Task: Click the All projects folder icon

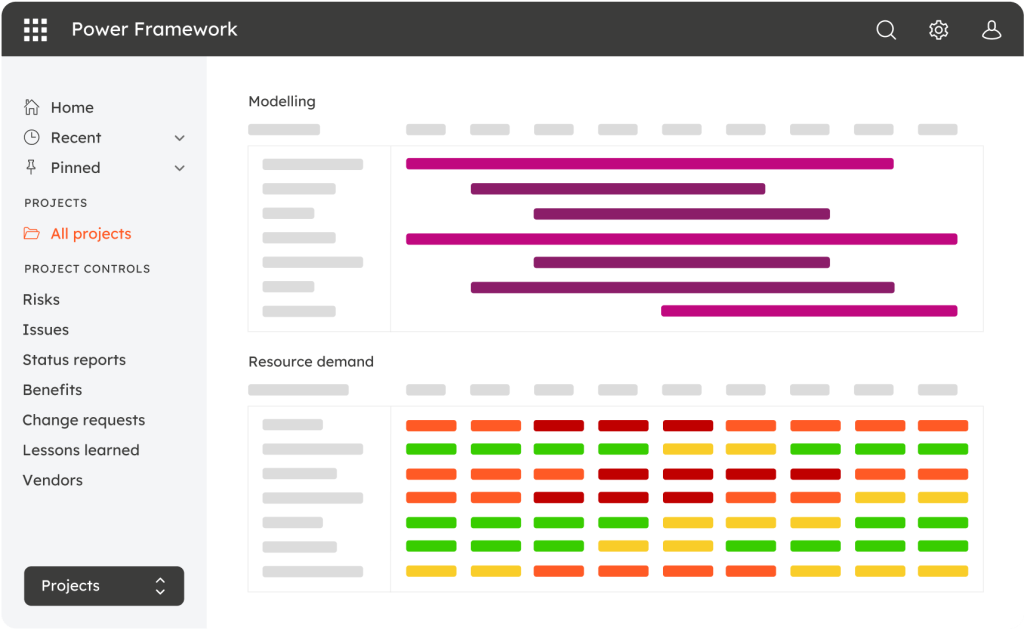Action: coord(32,234)
